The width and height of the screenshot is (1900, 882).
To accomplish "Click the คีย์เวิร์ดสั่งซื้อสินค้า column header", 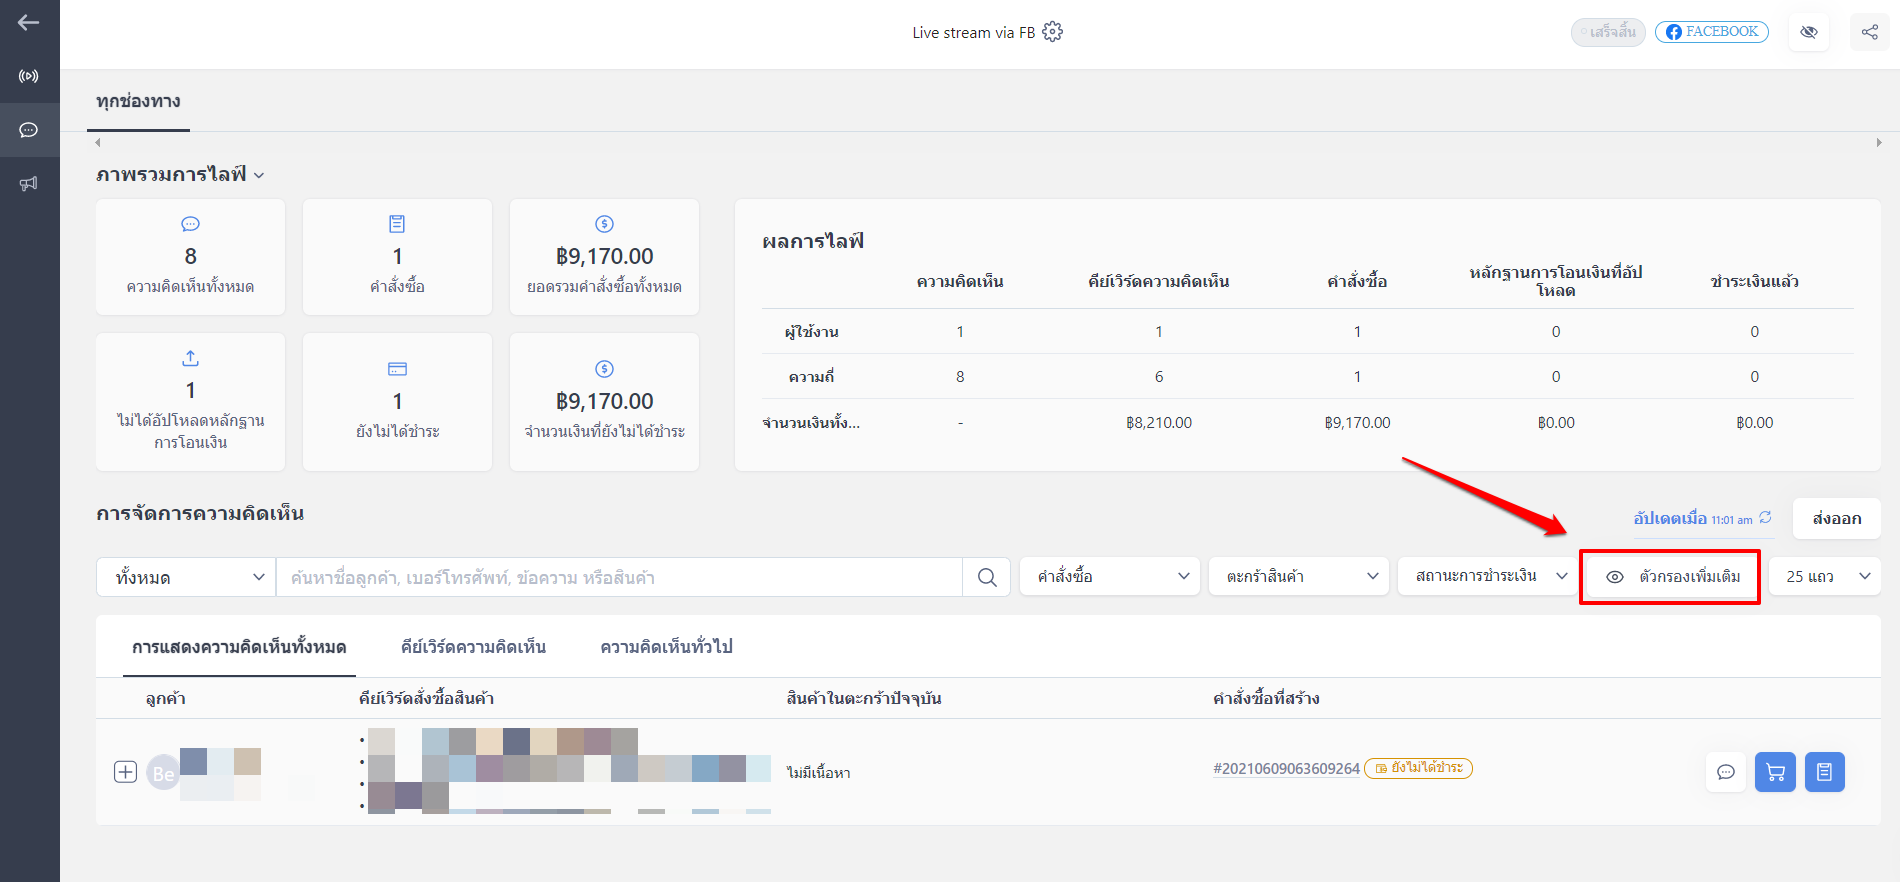I will tap(426, 698).
